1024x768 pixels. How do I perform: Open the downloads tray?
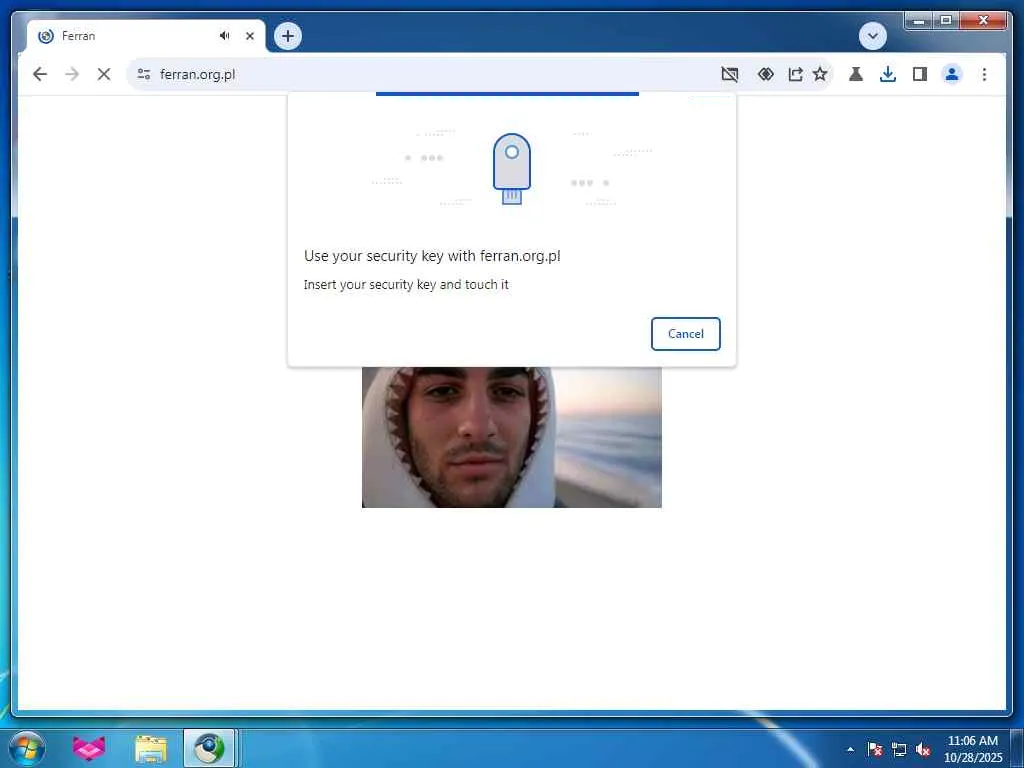point(888,74)
